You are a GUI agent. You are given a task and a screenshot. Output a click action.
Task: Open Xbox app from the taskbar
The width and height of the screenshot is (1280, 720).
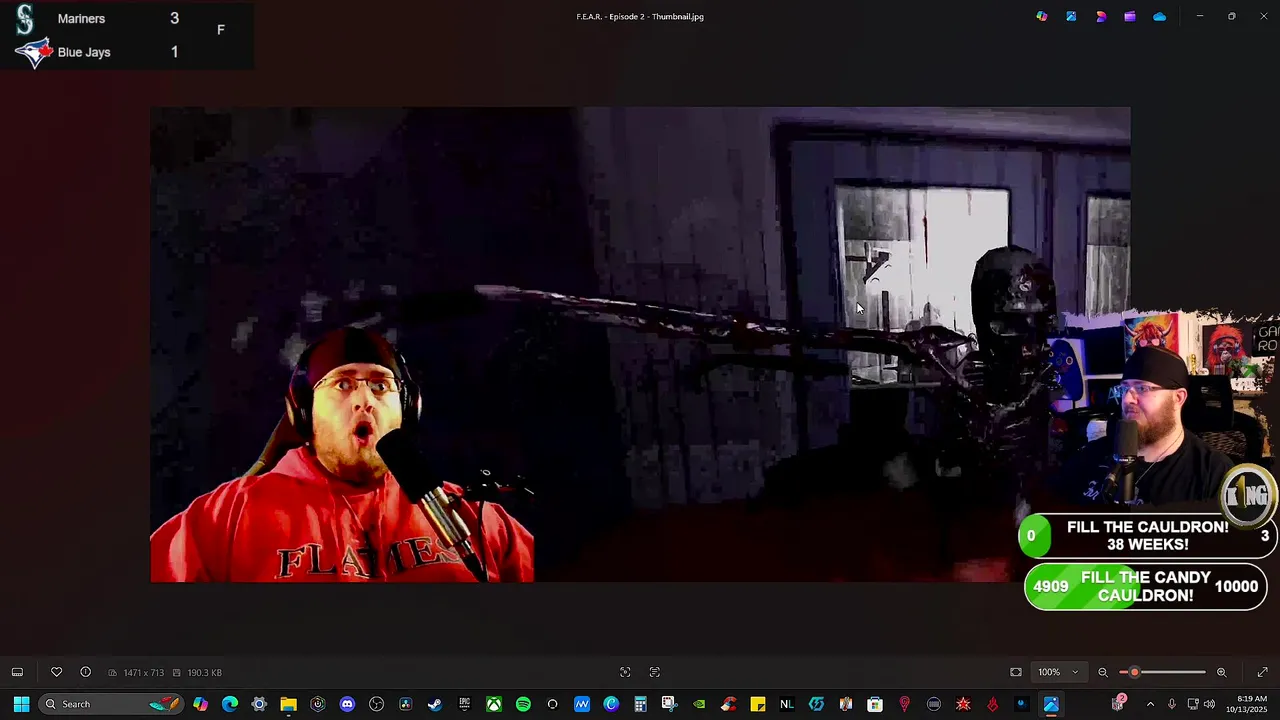click(x=494, y=704)
